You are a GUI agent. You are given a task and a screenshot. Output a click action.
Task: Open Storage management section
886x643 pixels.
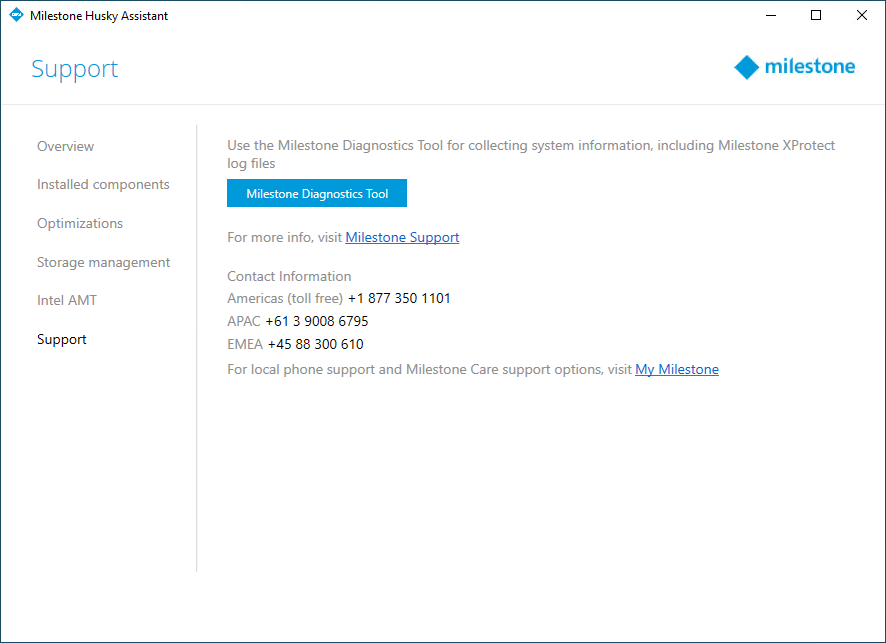(103, 263)
